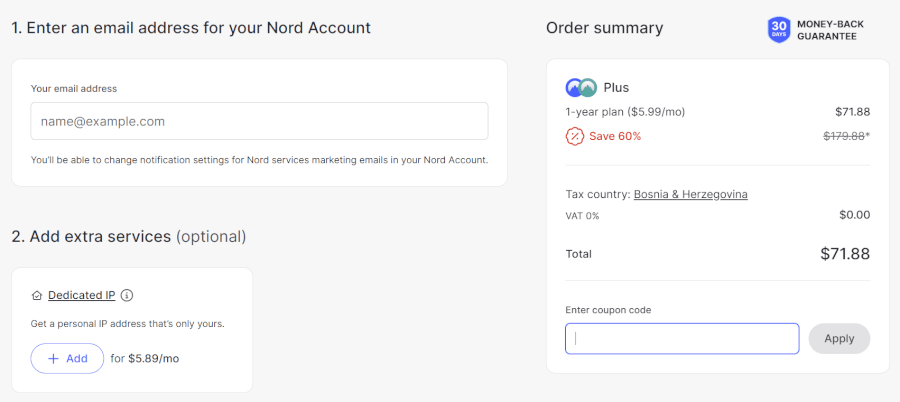Click the 1-year plan price description
The image size is (900, 402).
[x=625, y=112]
